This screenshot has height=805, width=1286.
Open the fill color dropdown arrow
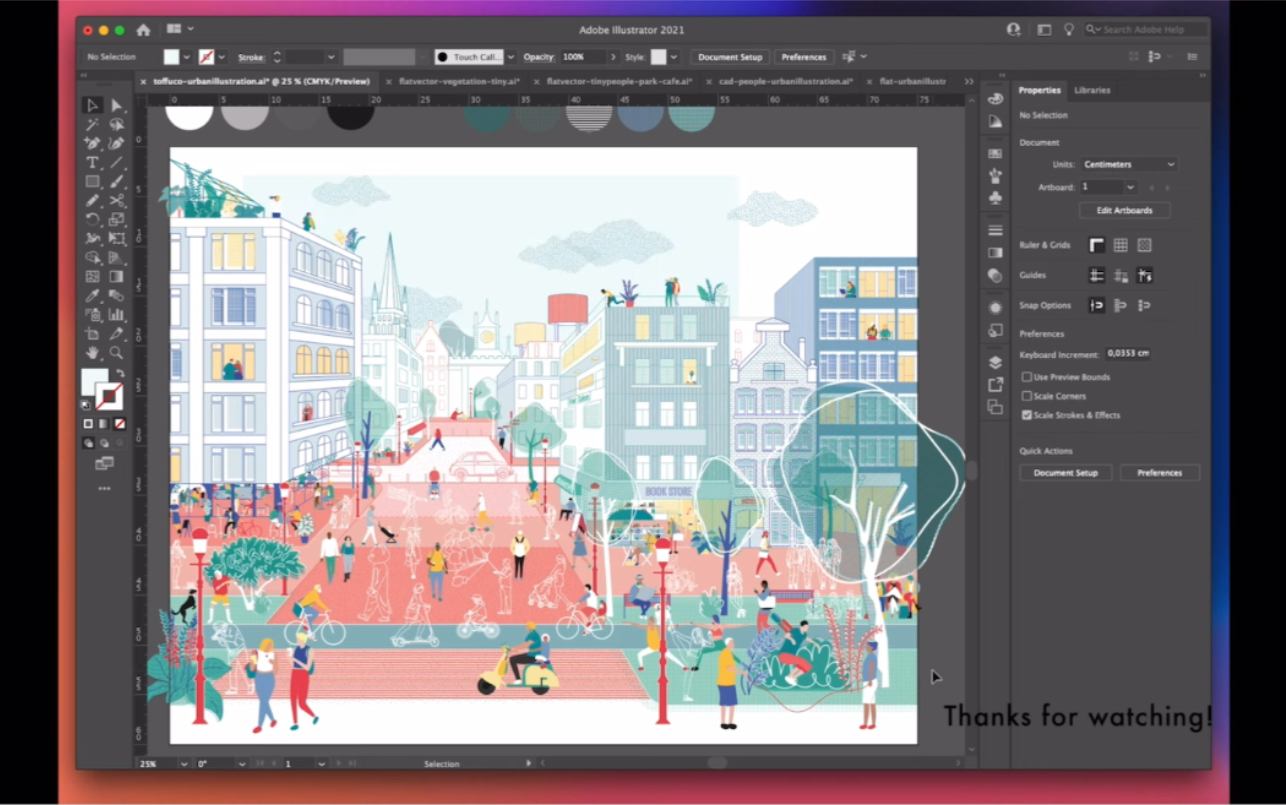tap(186, 57)
